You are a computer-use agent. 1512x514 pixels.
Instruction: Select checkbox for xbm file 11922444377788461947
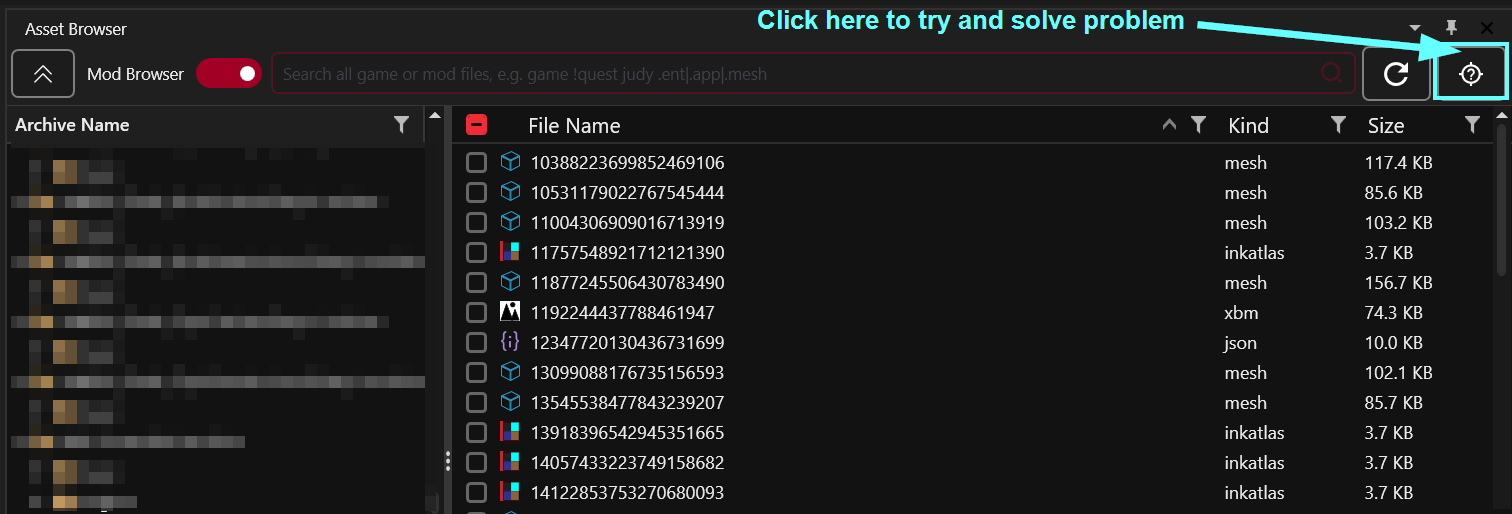[x=476, y=313]
